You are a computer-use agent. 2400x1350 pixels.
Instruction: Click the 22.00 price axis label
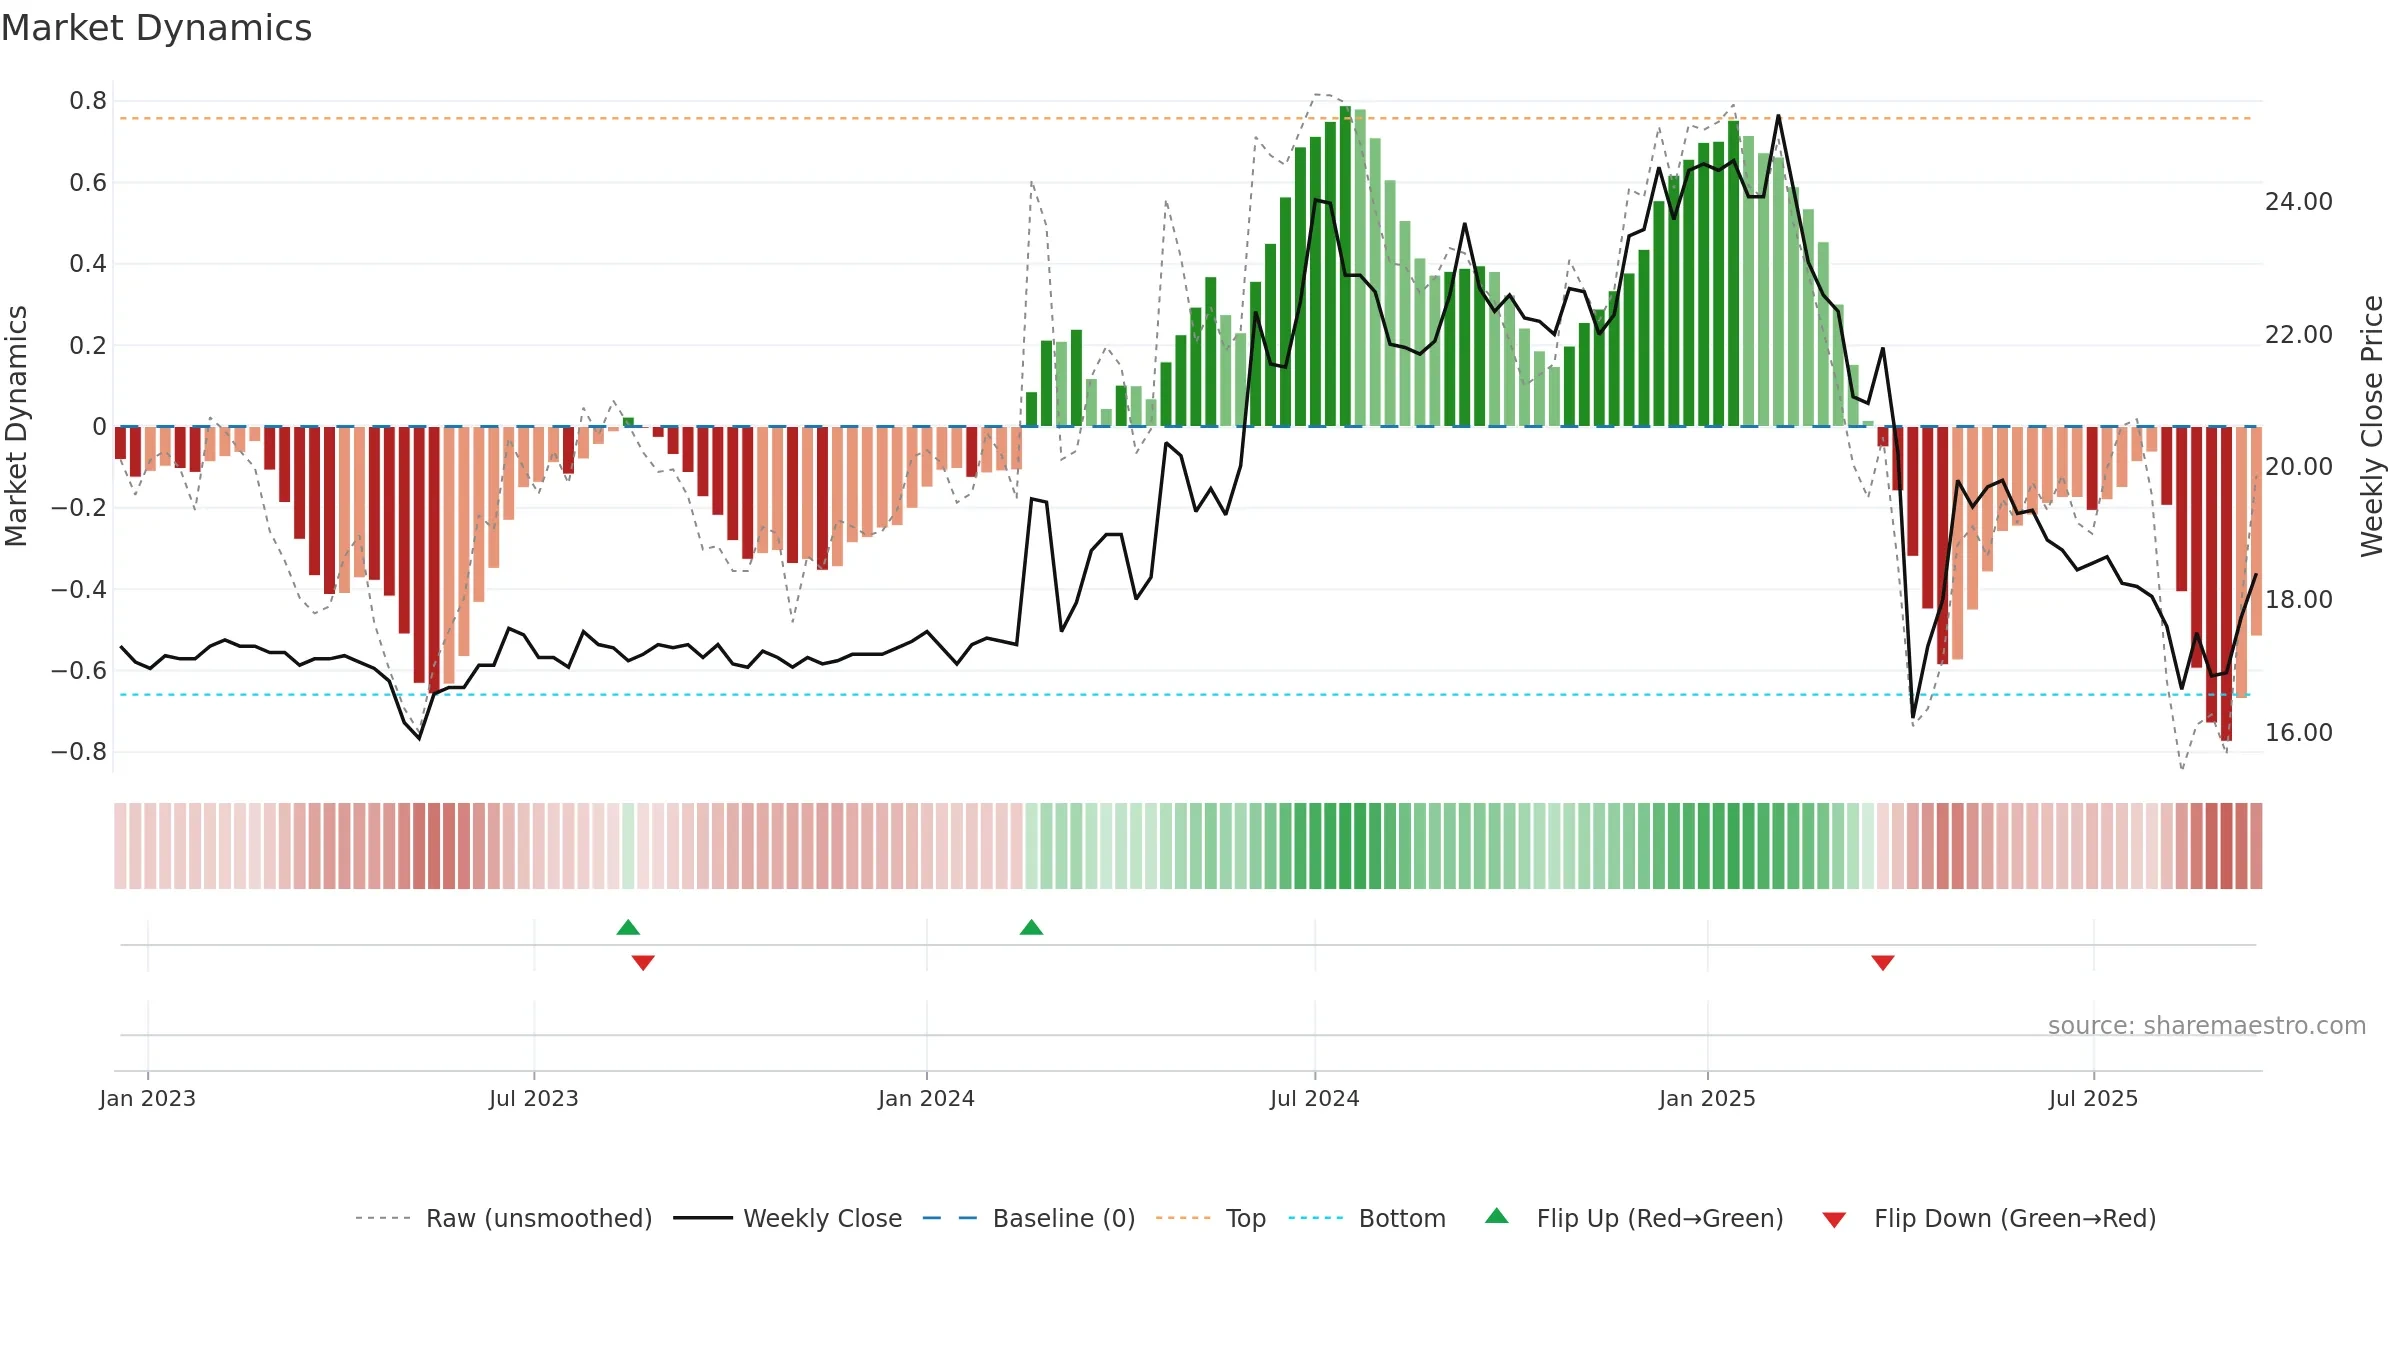2298,335
